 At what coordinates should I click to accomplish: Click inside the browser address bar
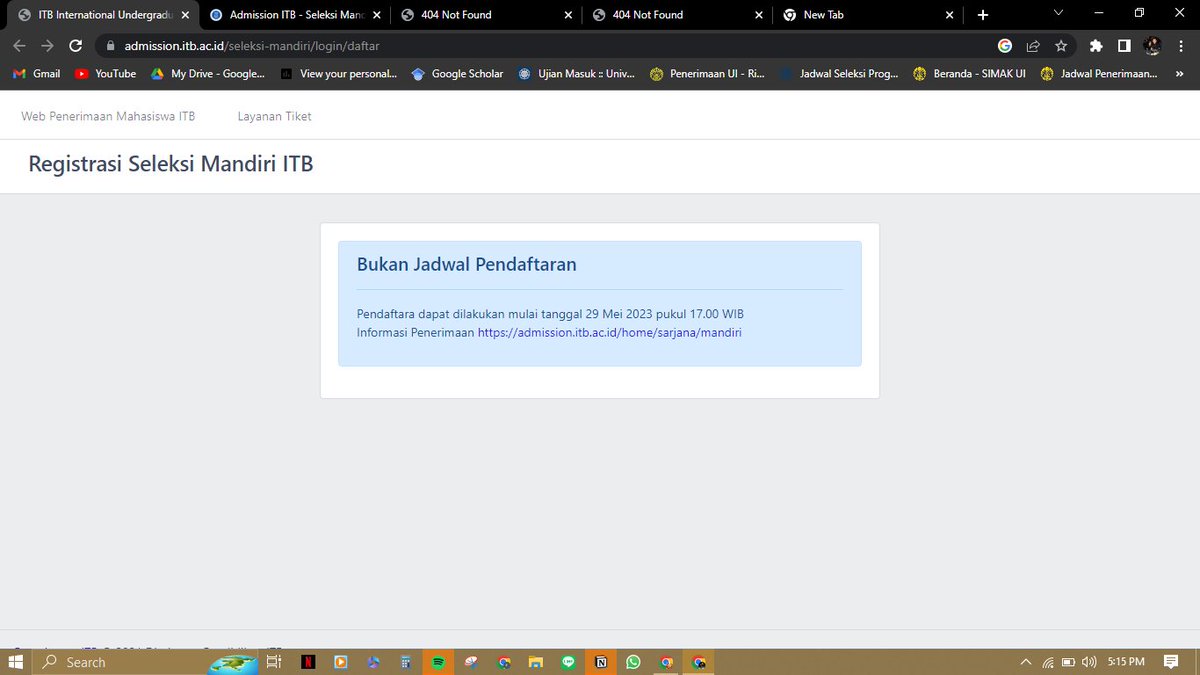tap(300, 45)
